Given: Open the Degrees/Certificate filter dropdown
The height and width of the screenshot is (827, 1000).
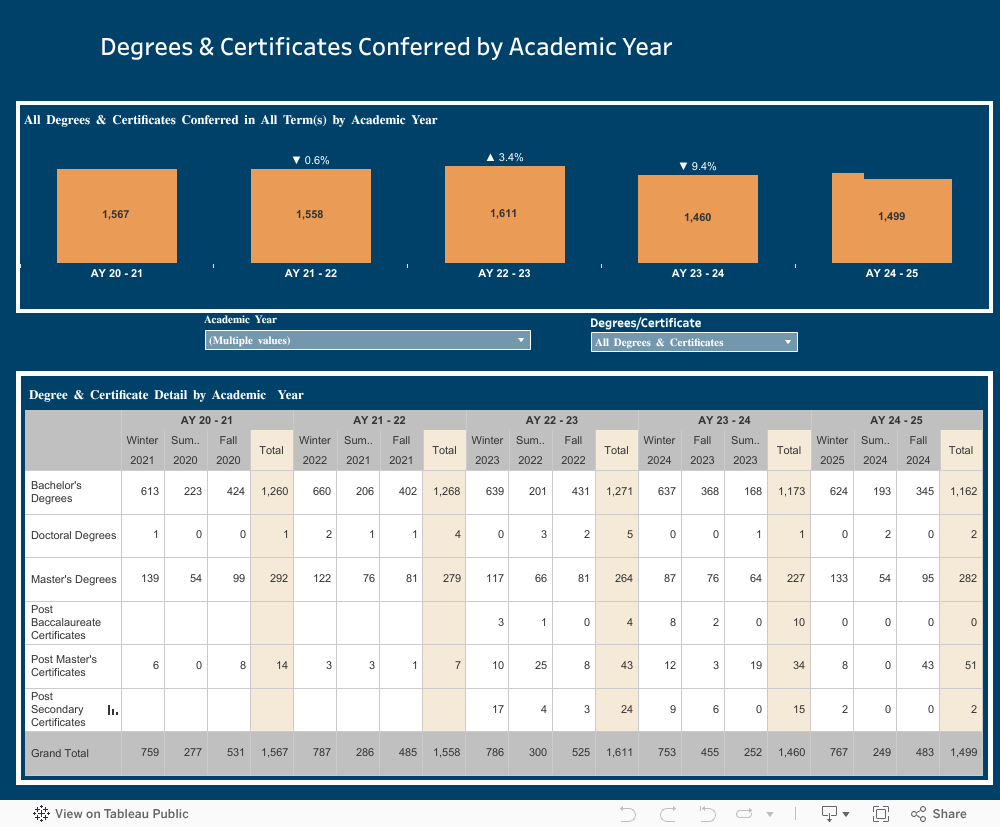Looking at the screenshot, I should (x=788, y=341).
